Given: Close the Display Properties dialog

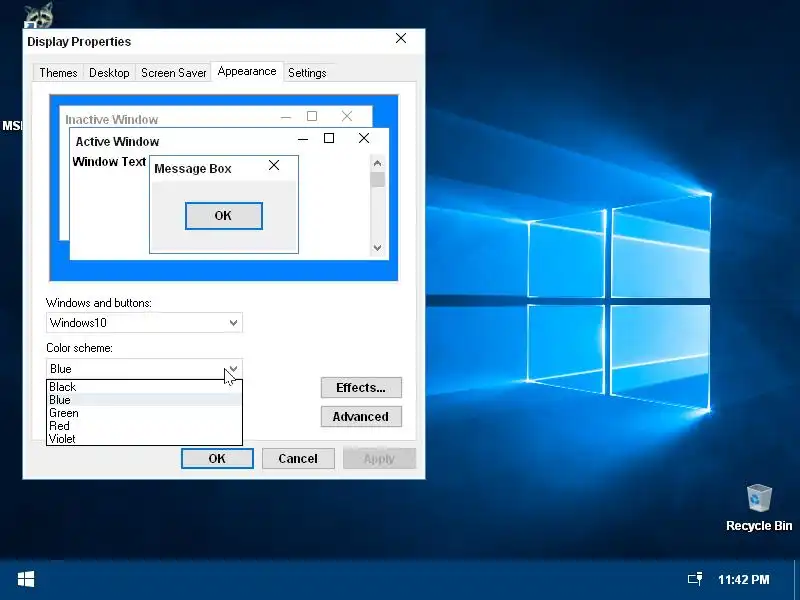Looking at the screenshot, I should click(x=401, y=39).
